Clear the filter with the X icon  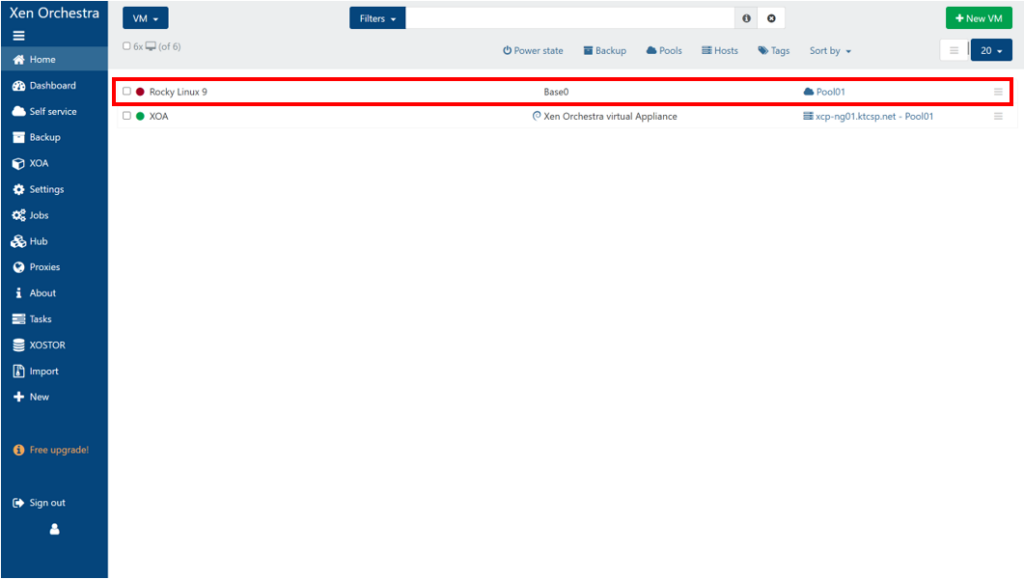(x=770, y=19)
